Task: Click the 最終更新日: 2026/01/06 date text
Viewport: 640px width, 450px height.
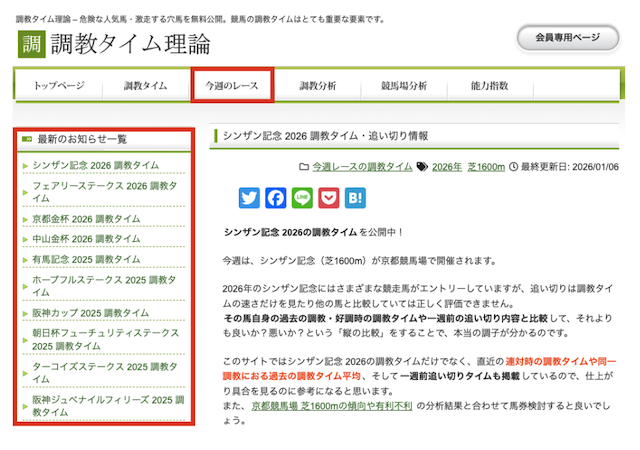Action: tap(570, 167)
